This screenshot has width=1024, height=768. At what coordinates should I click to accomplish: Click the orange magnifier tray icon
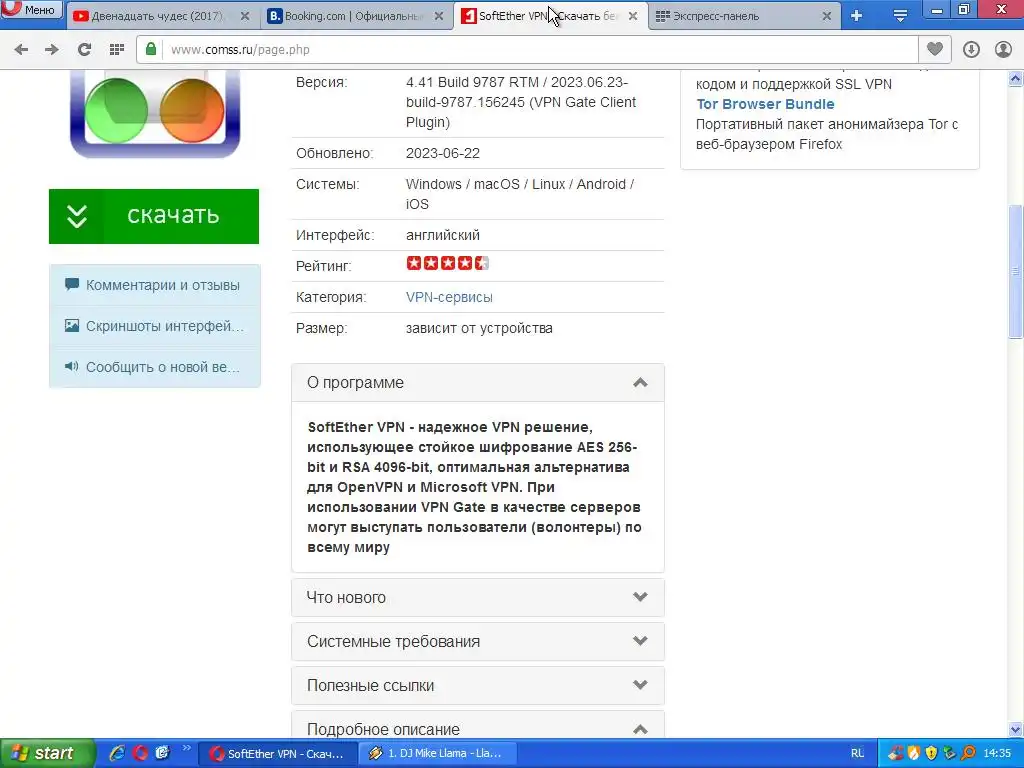click(x=968, y=753)
